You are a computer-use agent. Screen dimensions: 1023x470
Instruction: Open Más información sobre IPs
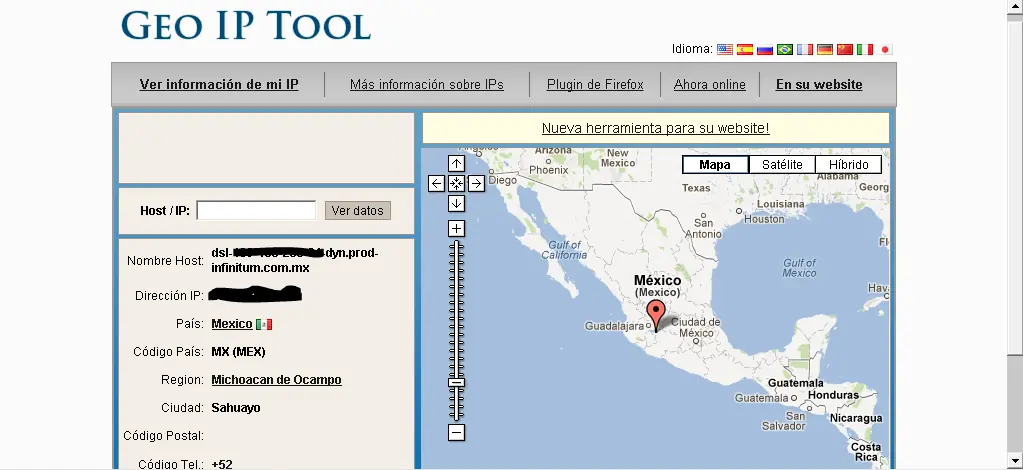coord(427,84)
